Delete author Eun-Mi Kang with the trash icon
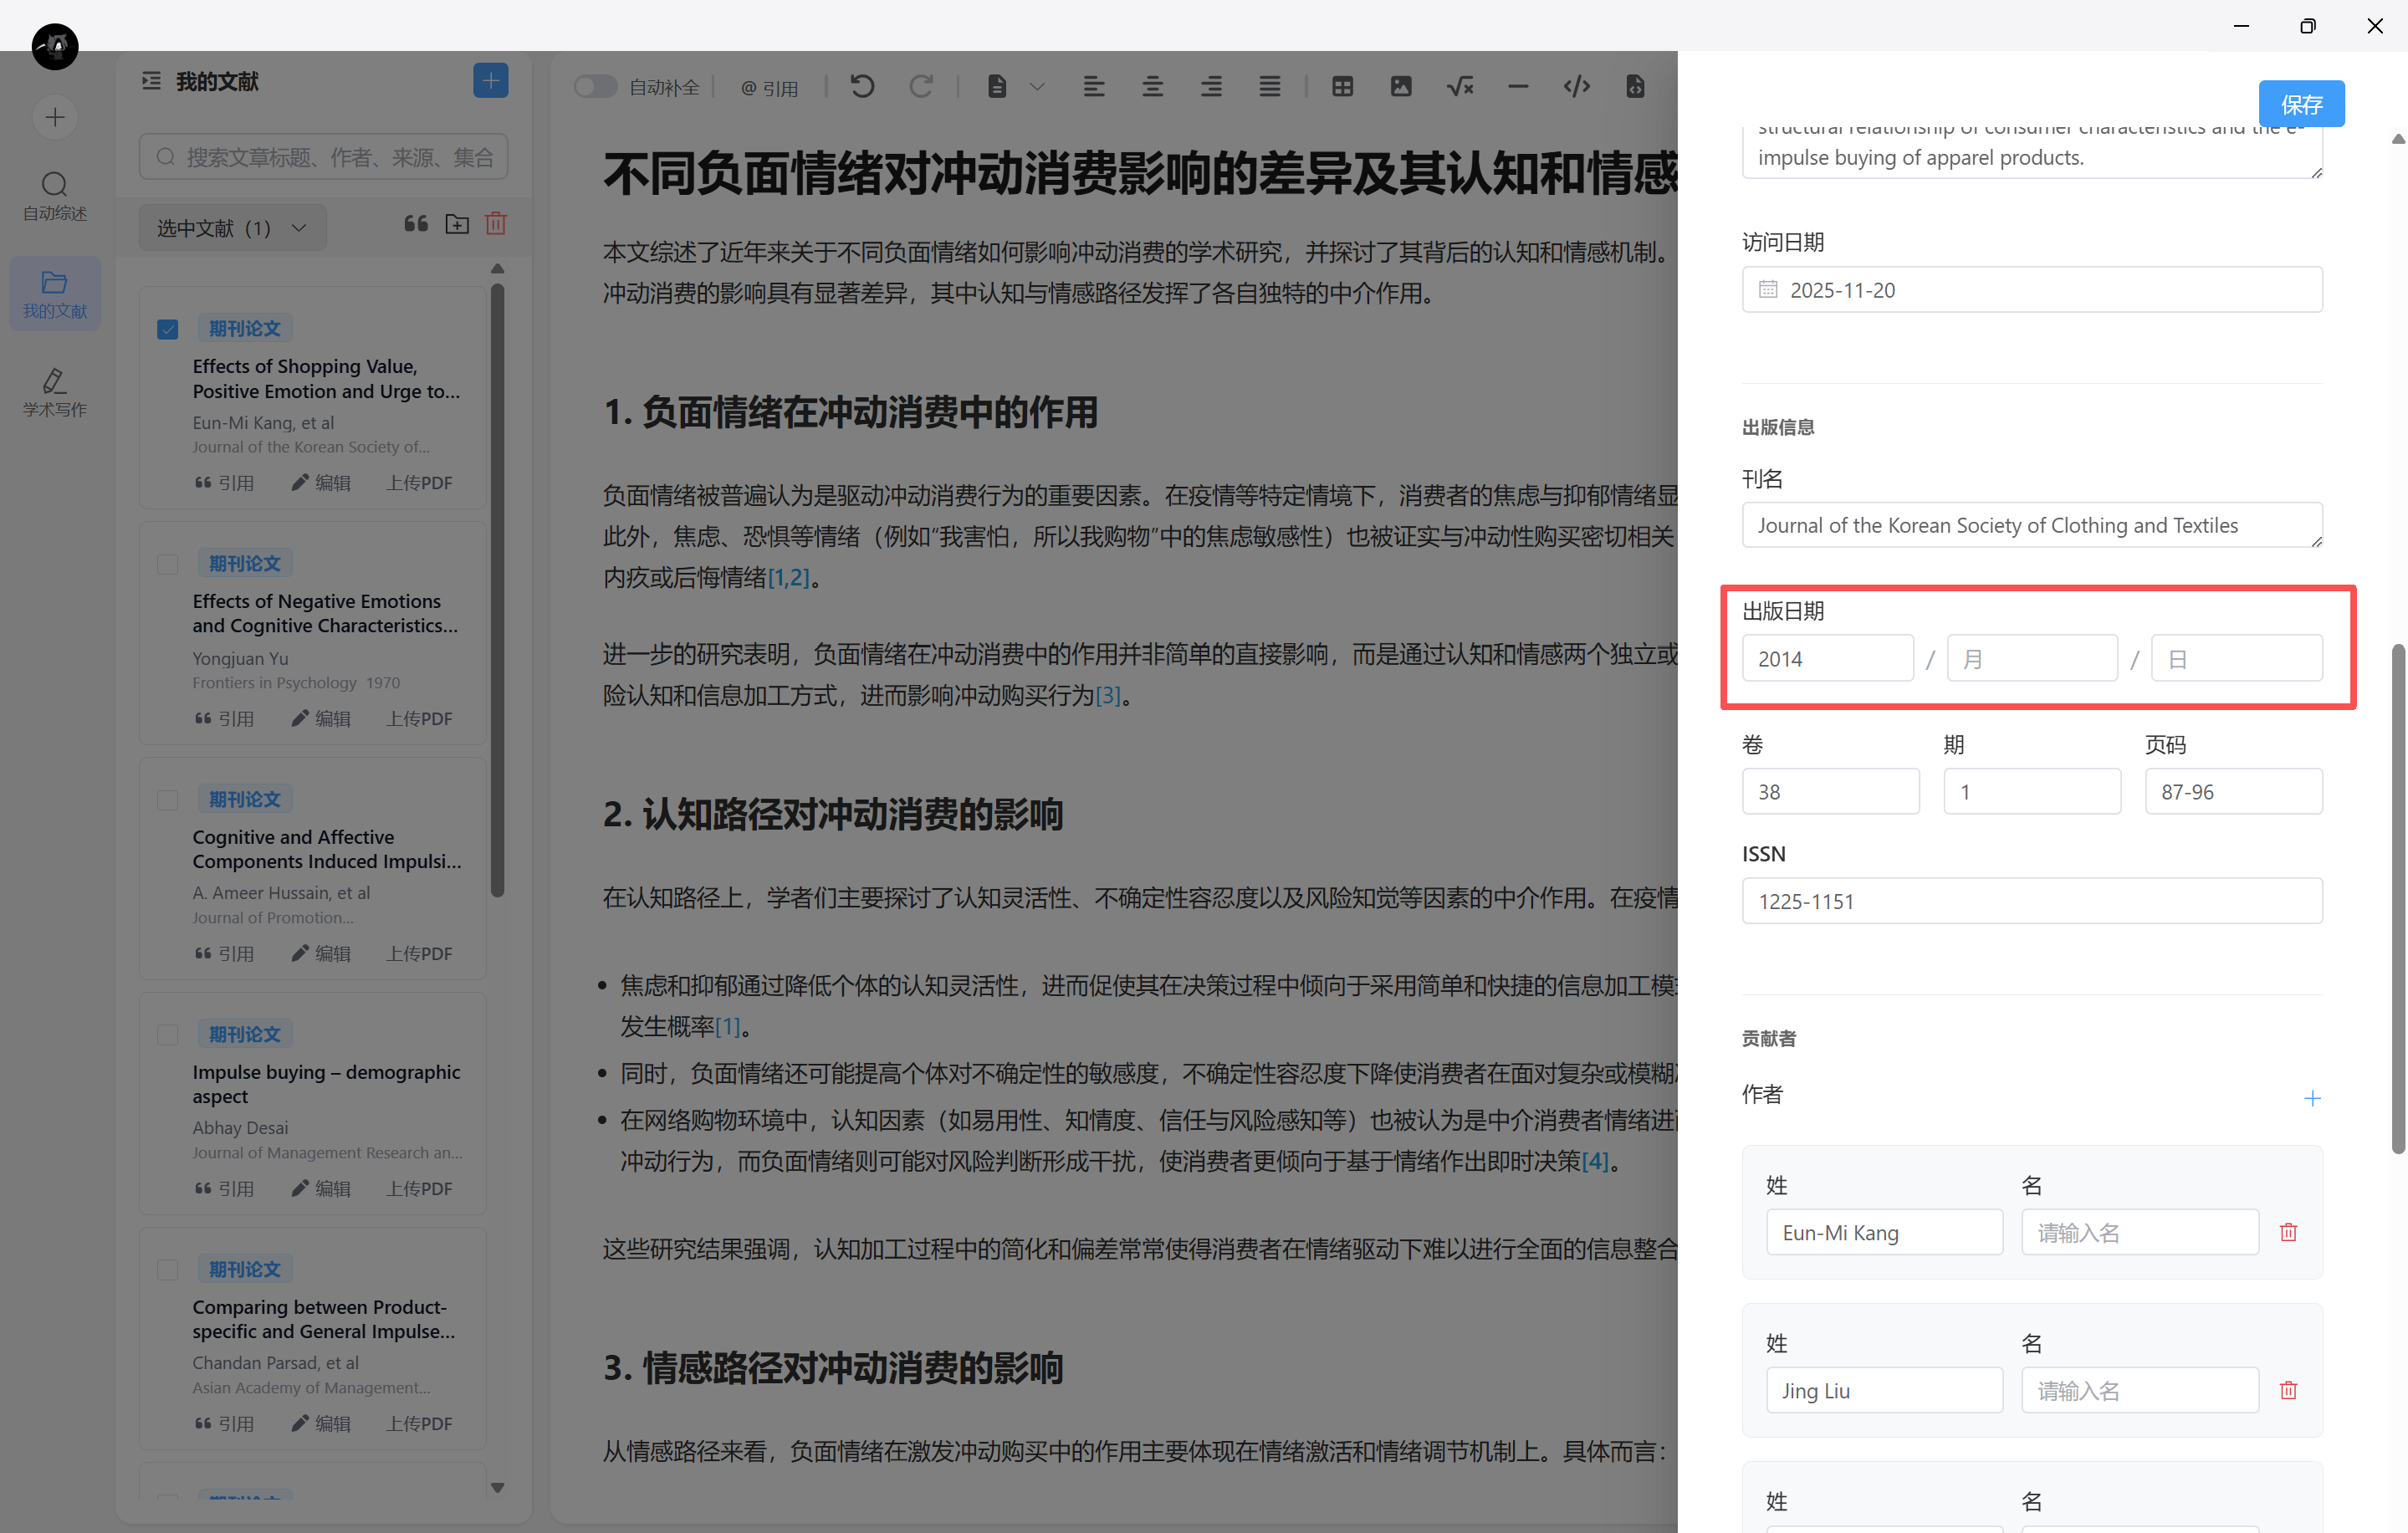The height and width of the screenshot is (1533, 2408). 2288,1232
